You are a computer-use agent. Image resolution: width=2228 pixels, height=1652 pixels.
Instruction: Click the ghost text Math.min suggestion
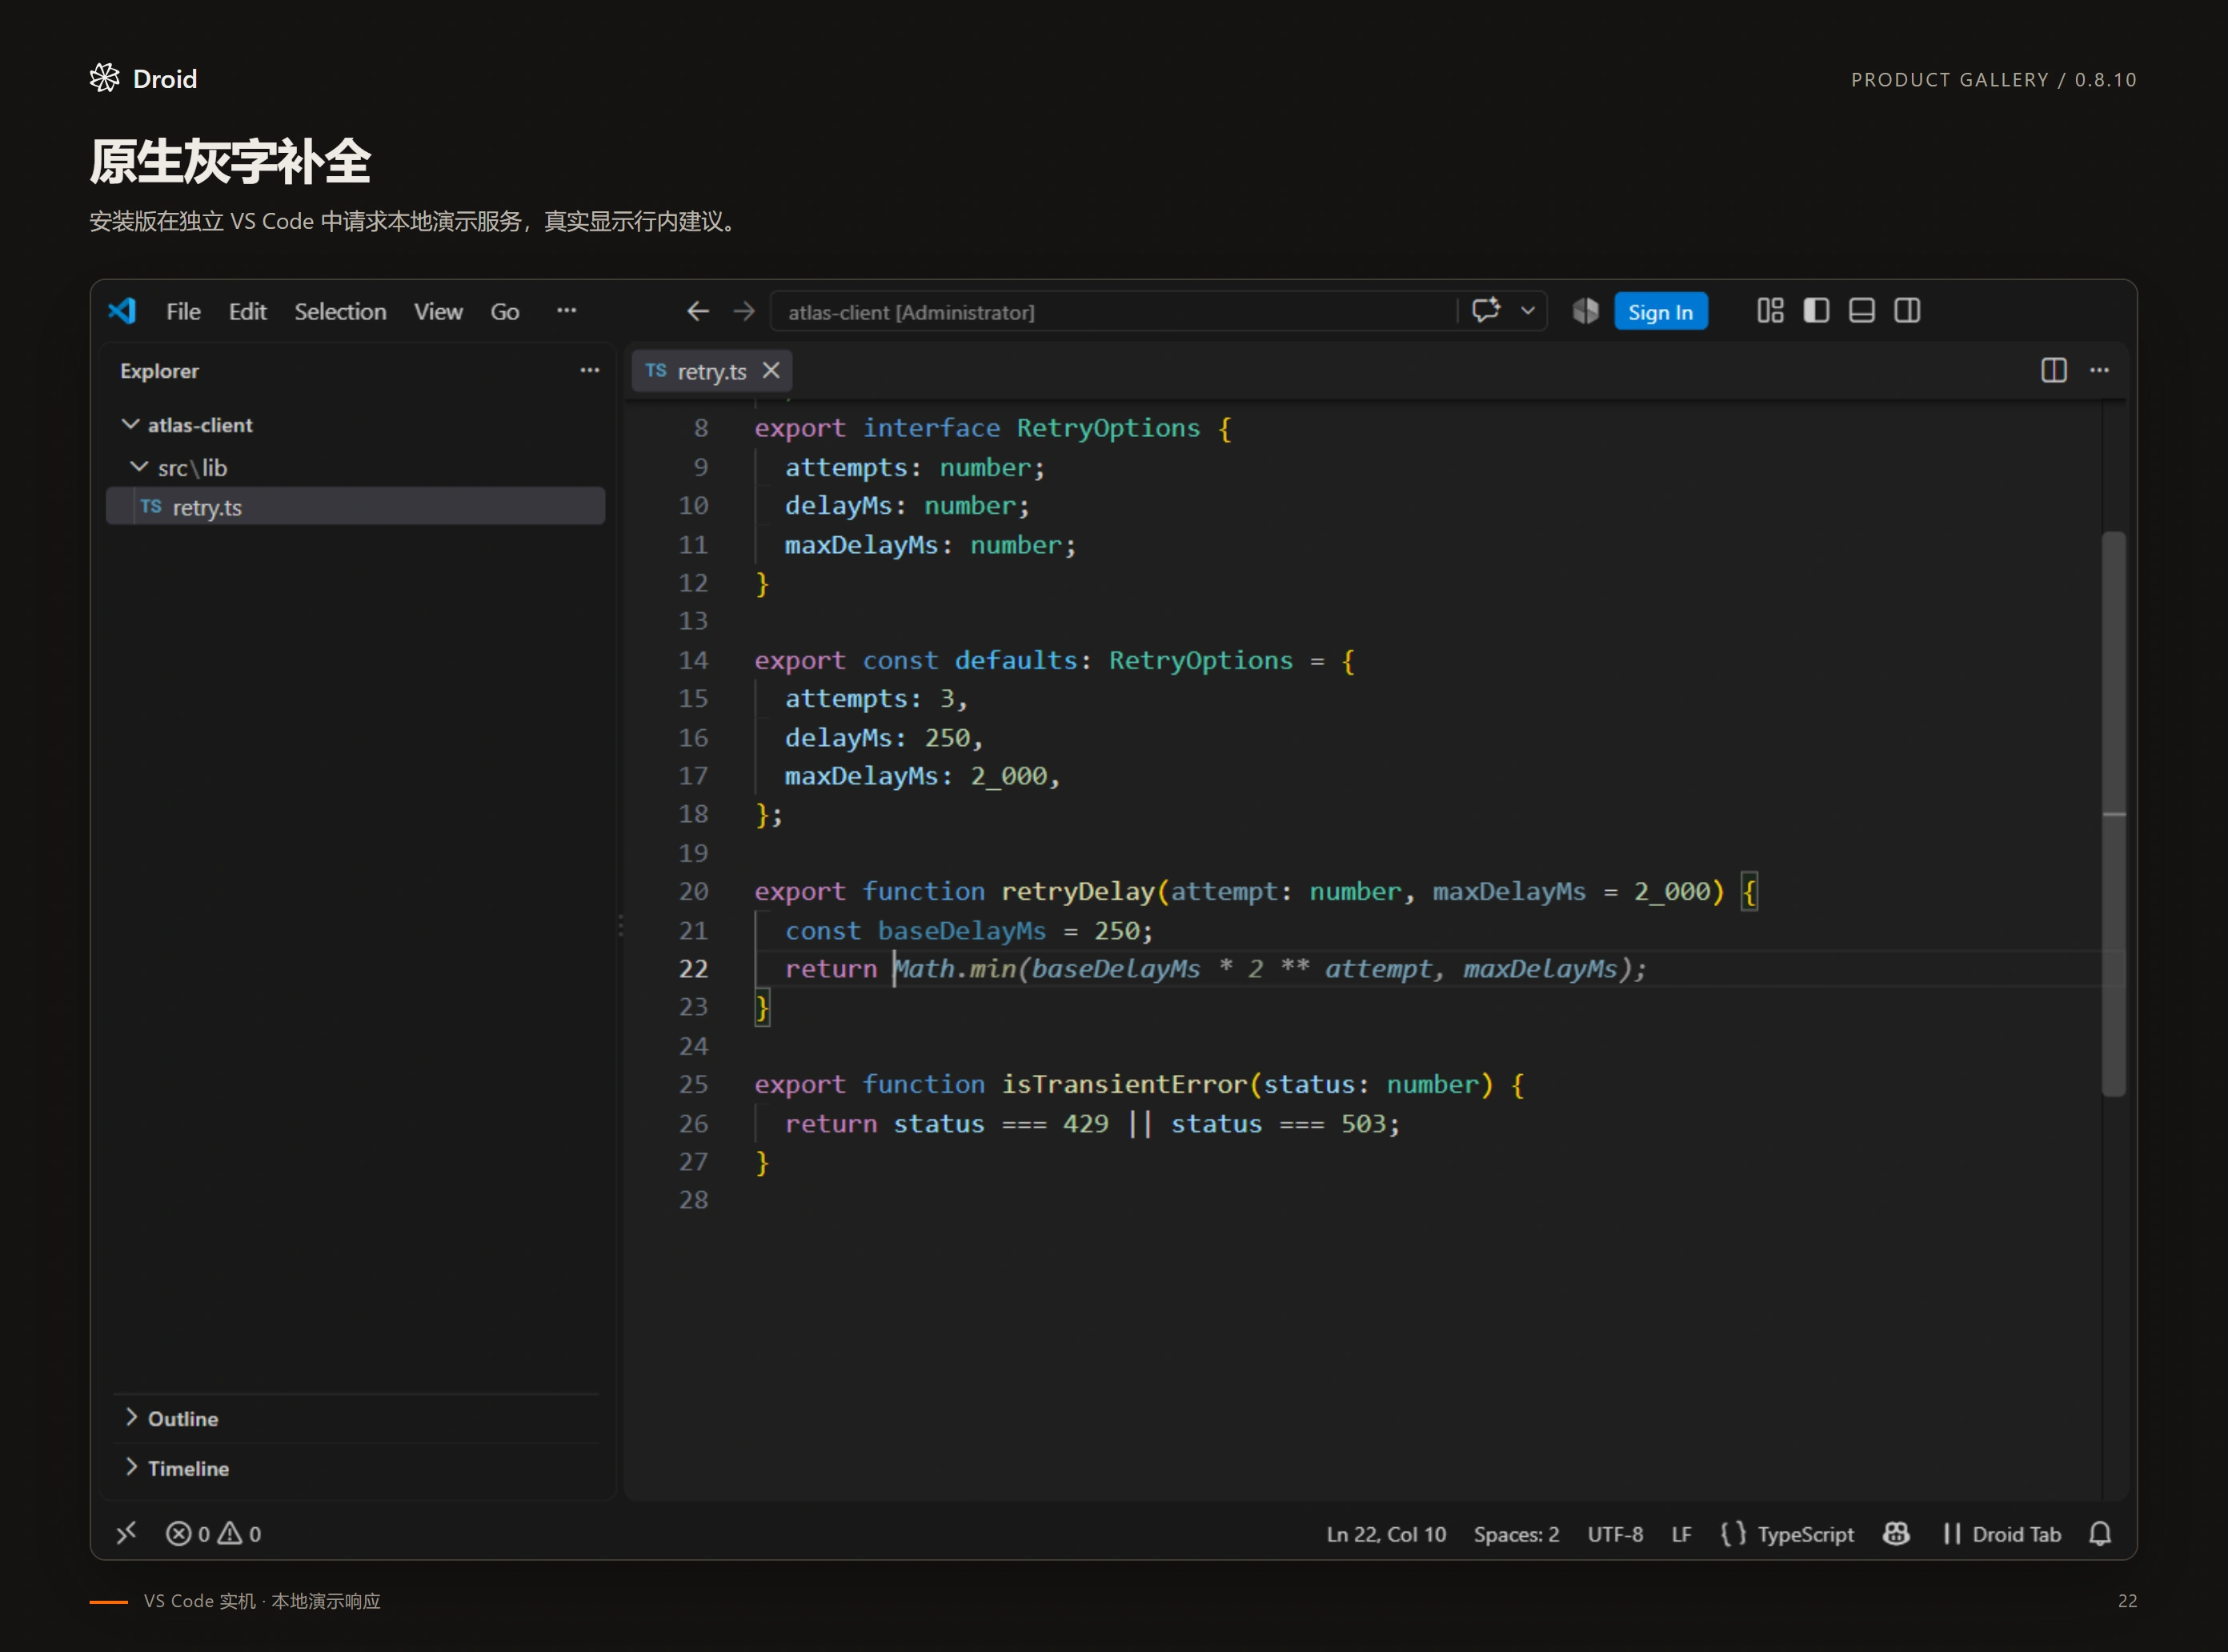tap(1270, 969)
